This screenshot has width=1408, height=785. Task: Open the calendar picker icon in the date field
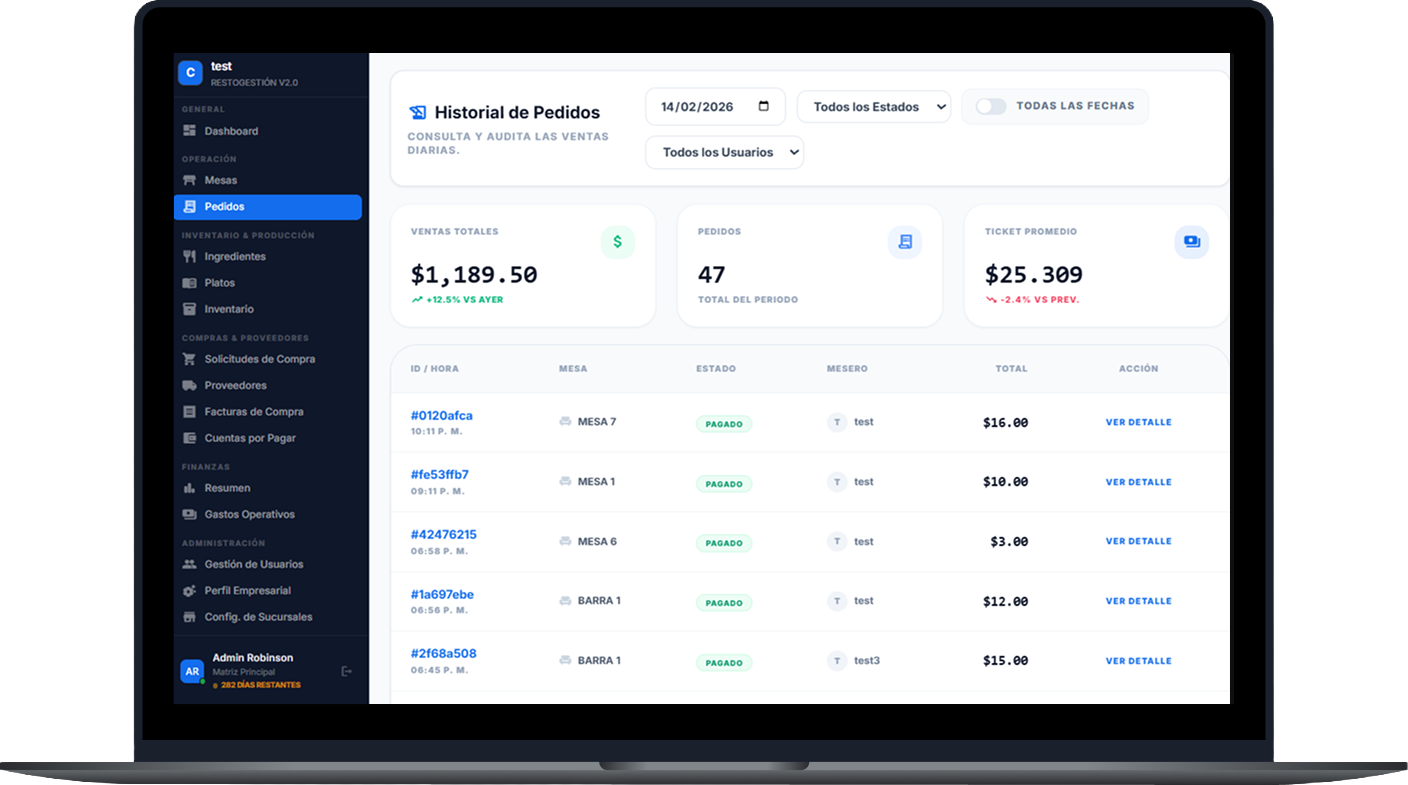click(x=761, y=106)
